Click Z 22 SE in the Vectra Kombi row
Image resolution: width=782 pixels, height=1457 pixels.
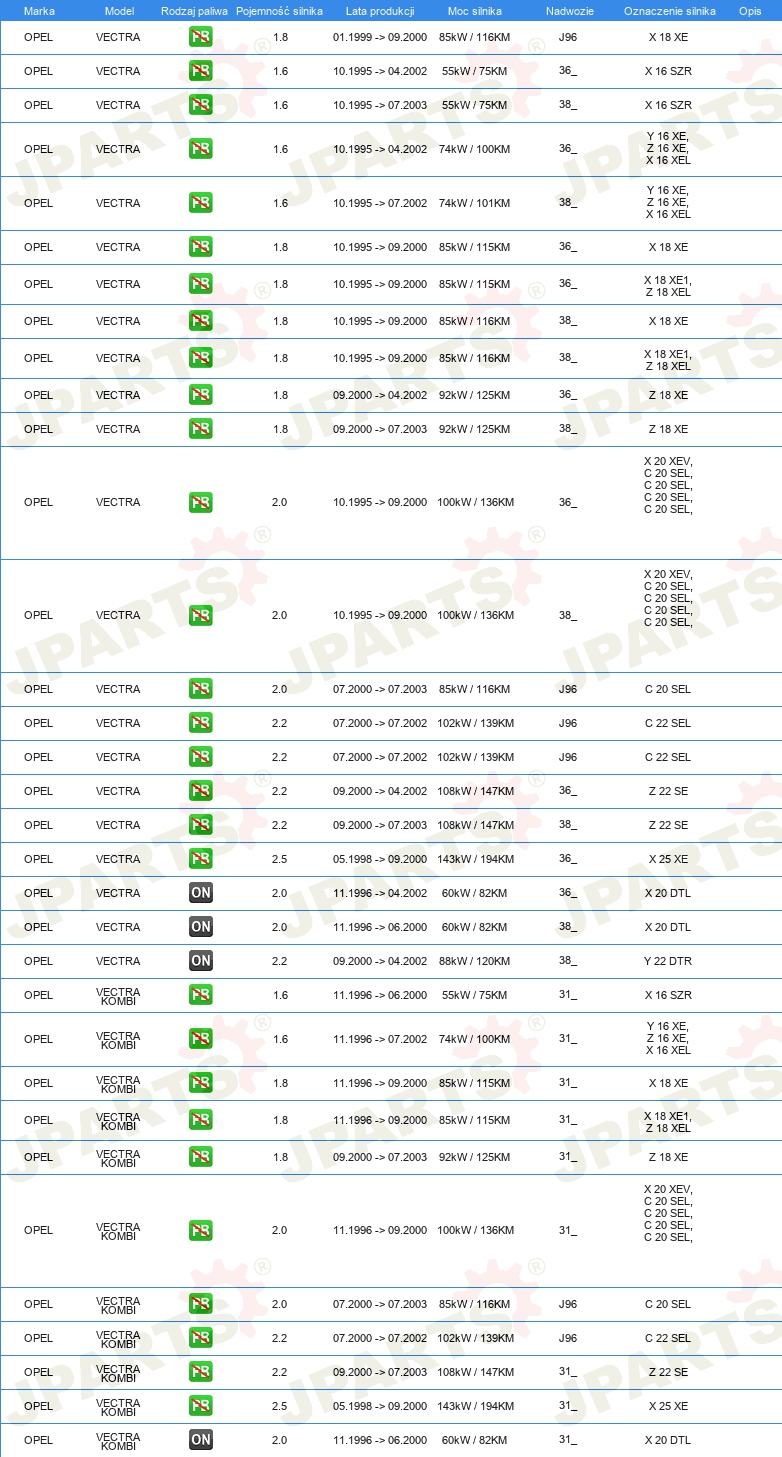(x=668, y=1372)
